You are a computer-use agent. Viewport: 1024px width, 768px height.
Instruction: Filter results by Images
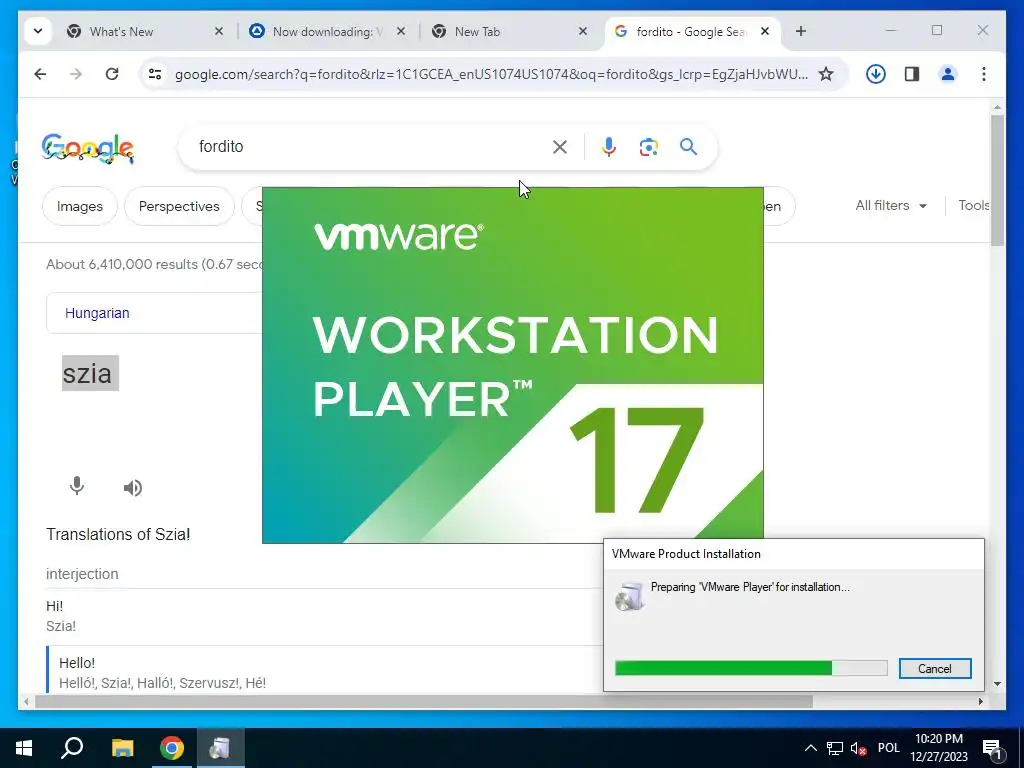[x=80, y=206]
